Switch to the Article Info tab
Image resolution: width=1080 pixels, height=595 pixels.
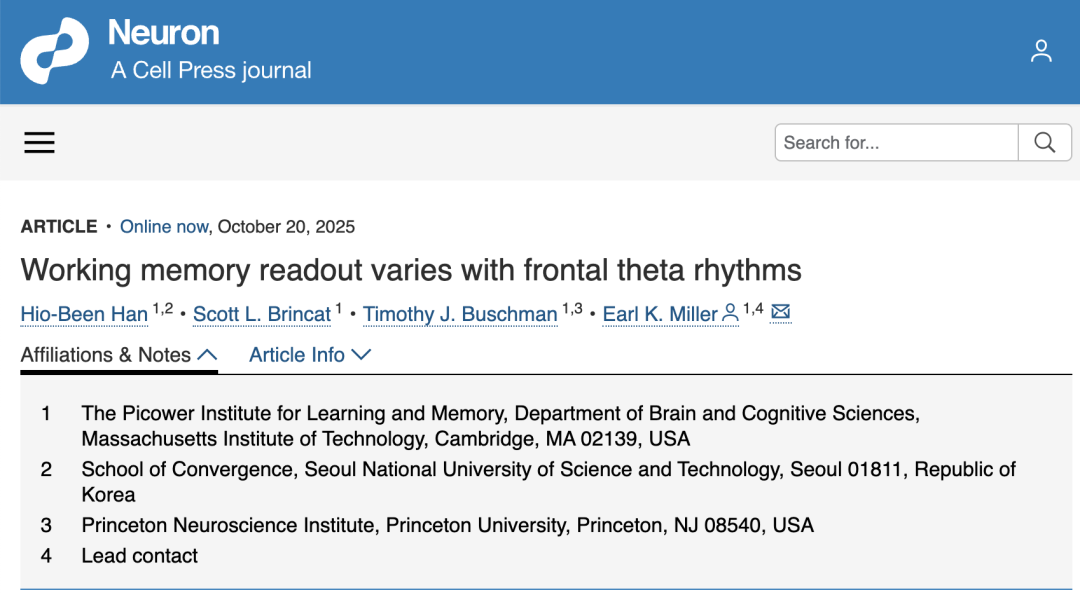(x=310, y=355)
